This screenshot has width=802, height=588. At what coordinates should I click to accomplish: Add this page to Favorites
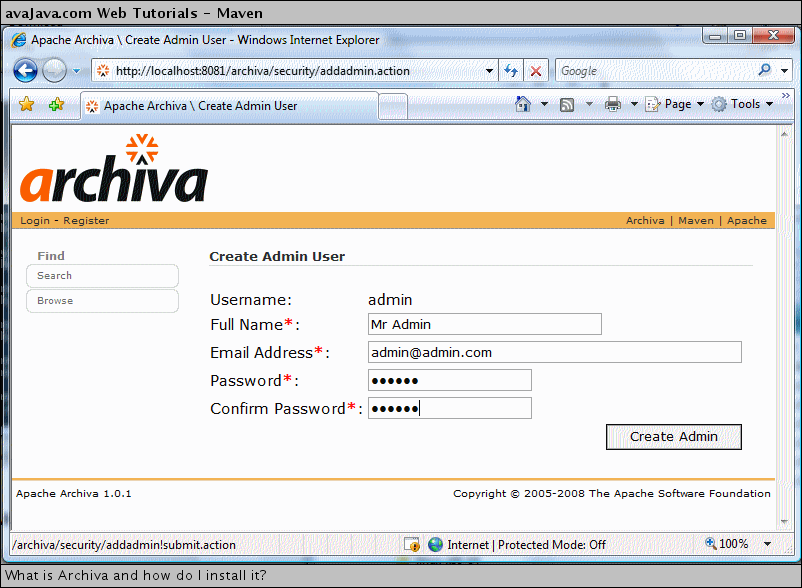[57, 103]
